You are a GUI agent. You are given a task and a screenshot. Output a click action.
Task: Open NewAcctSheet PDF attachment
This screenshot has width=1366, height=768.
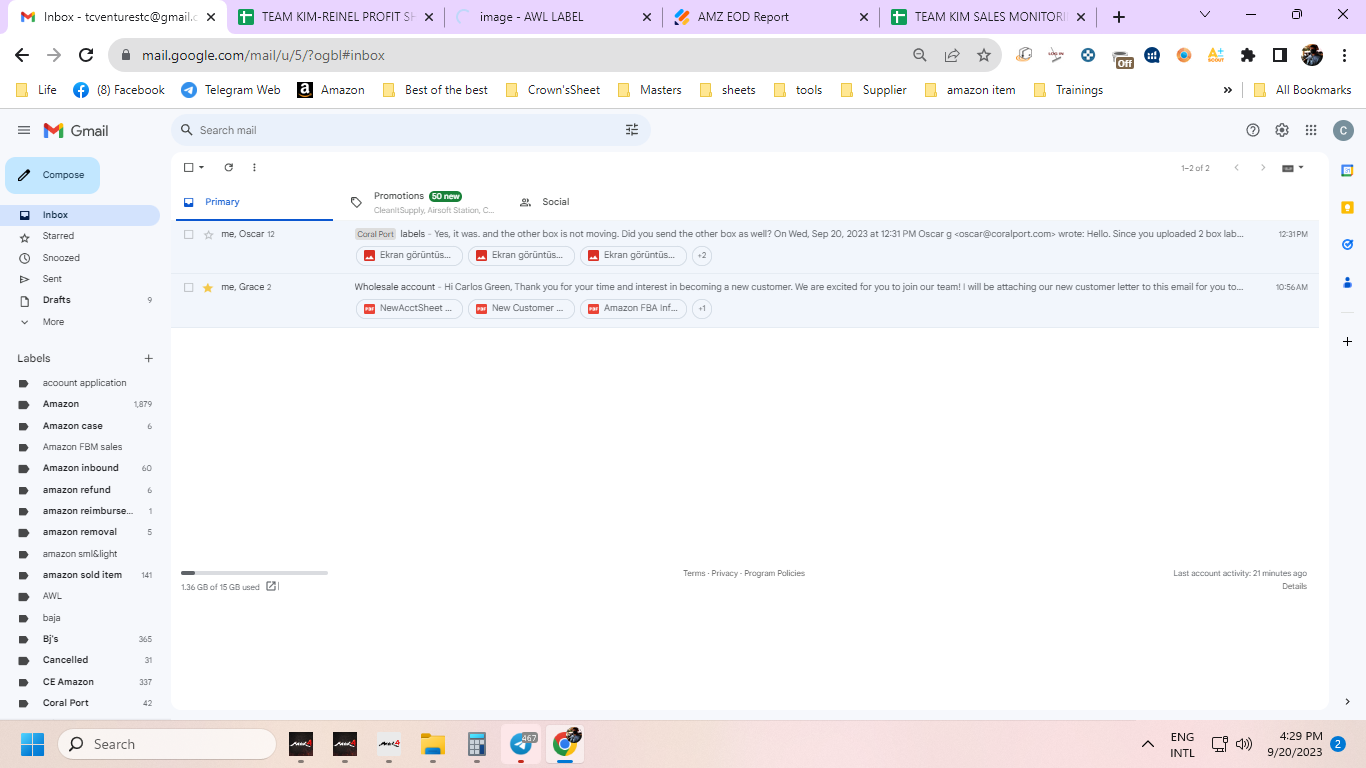(409, 308)
